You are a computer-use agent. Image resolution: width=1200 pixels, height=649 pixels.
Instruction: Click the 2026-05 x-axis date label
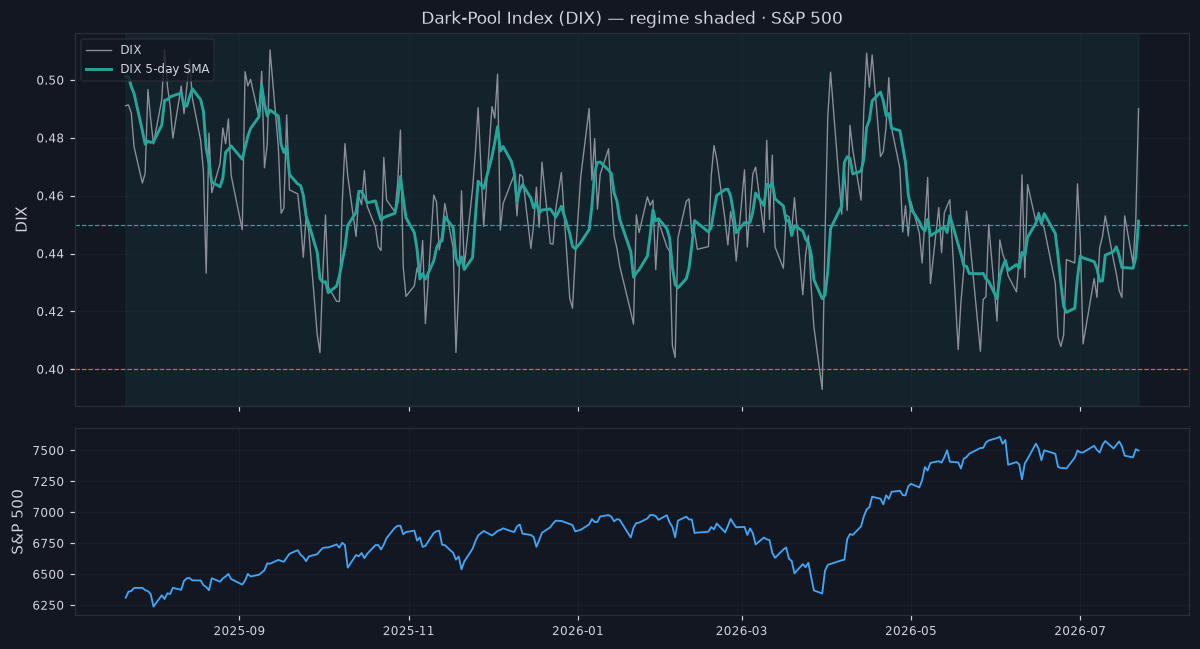click(x=911, y=631)
